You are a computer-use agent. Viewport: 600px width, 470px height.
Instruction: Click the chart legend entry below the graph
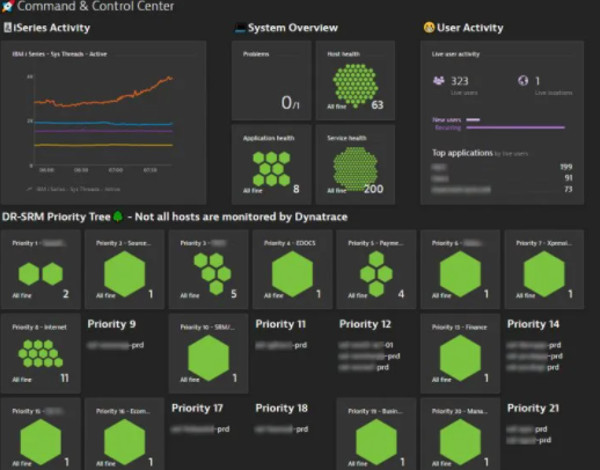coord(73,189)
